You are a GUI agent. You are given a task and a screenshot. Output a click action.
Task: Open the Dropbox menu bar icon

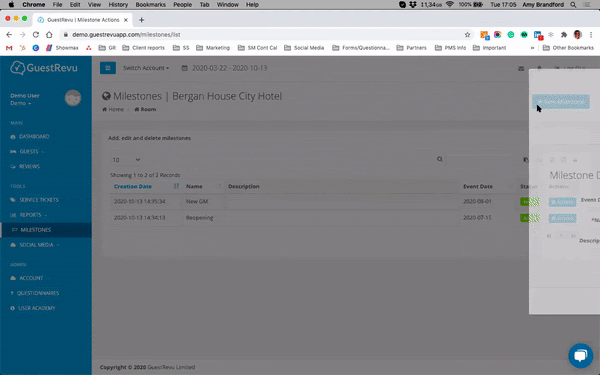coord(413,5)
